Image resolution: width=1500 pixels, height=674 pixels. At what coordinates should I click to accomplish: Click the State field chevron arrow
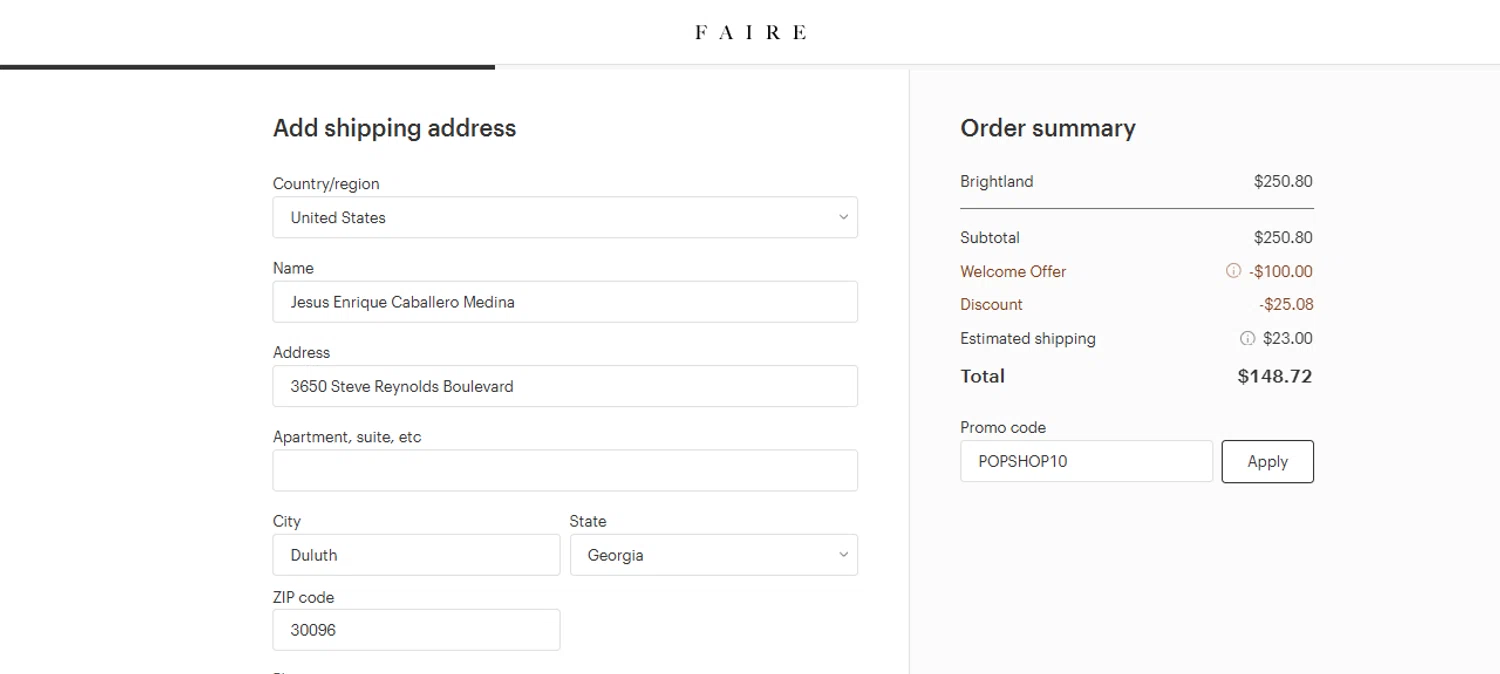pyautogui.click(x=843, y=555)
